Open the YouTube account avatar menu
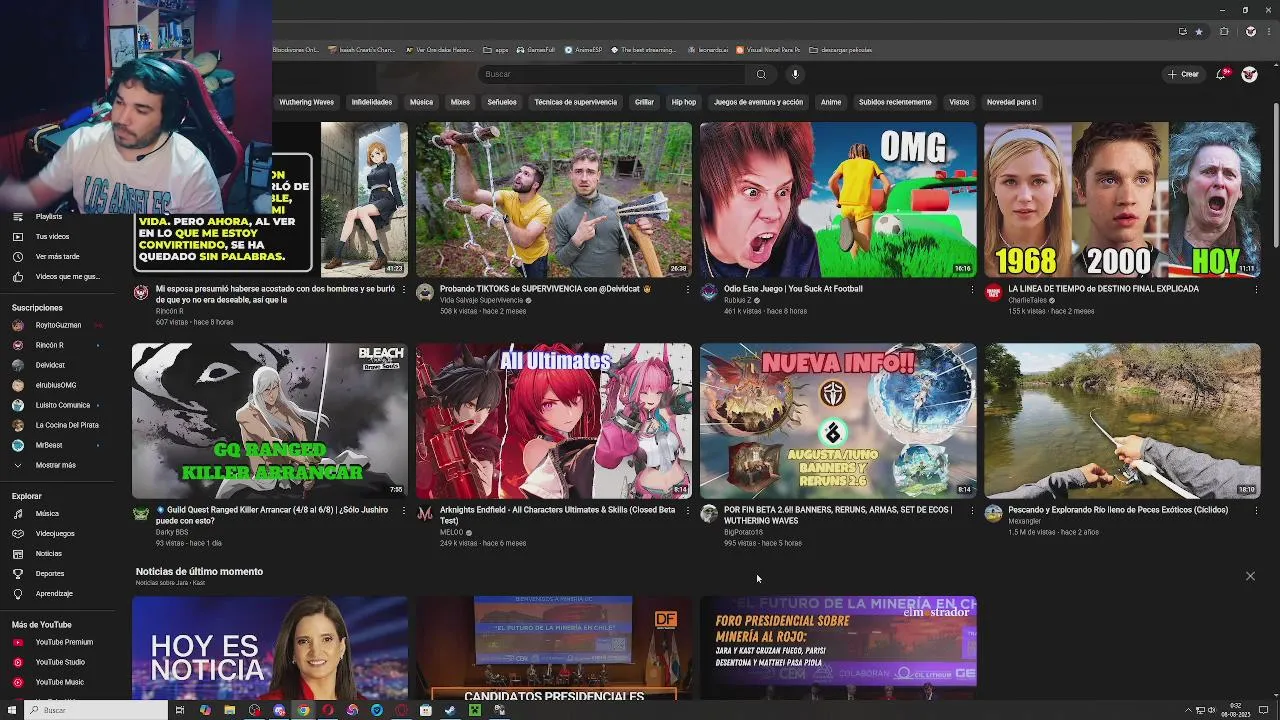 1249,74
